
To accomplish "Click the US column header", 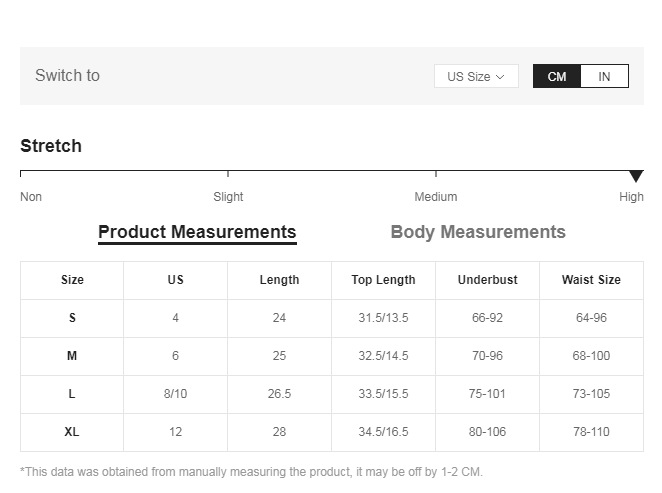I will point(176,280).
